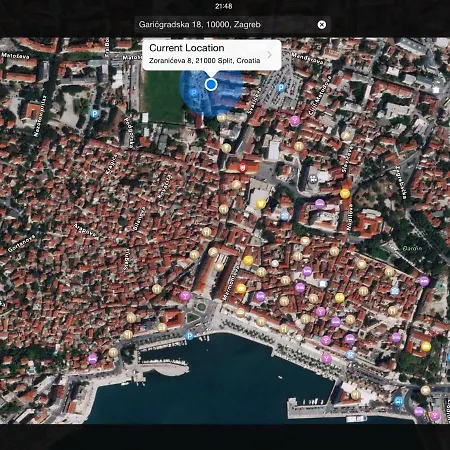This screenshot has height=450, width=450.
Task: Tap the Zoranićeva 8 Split address line
Action: 205,61
